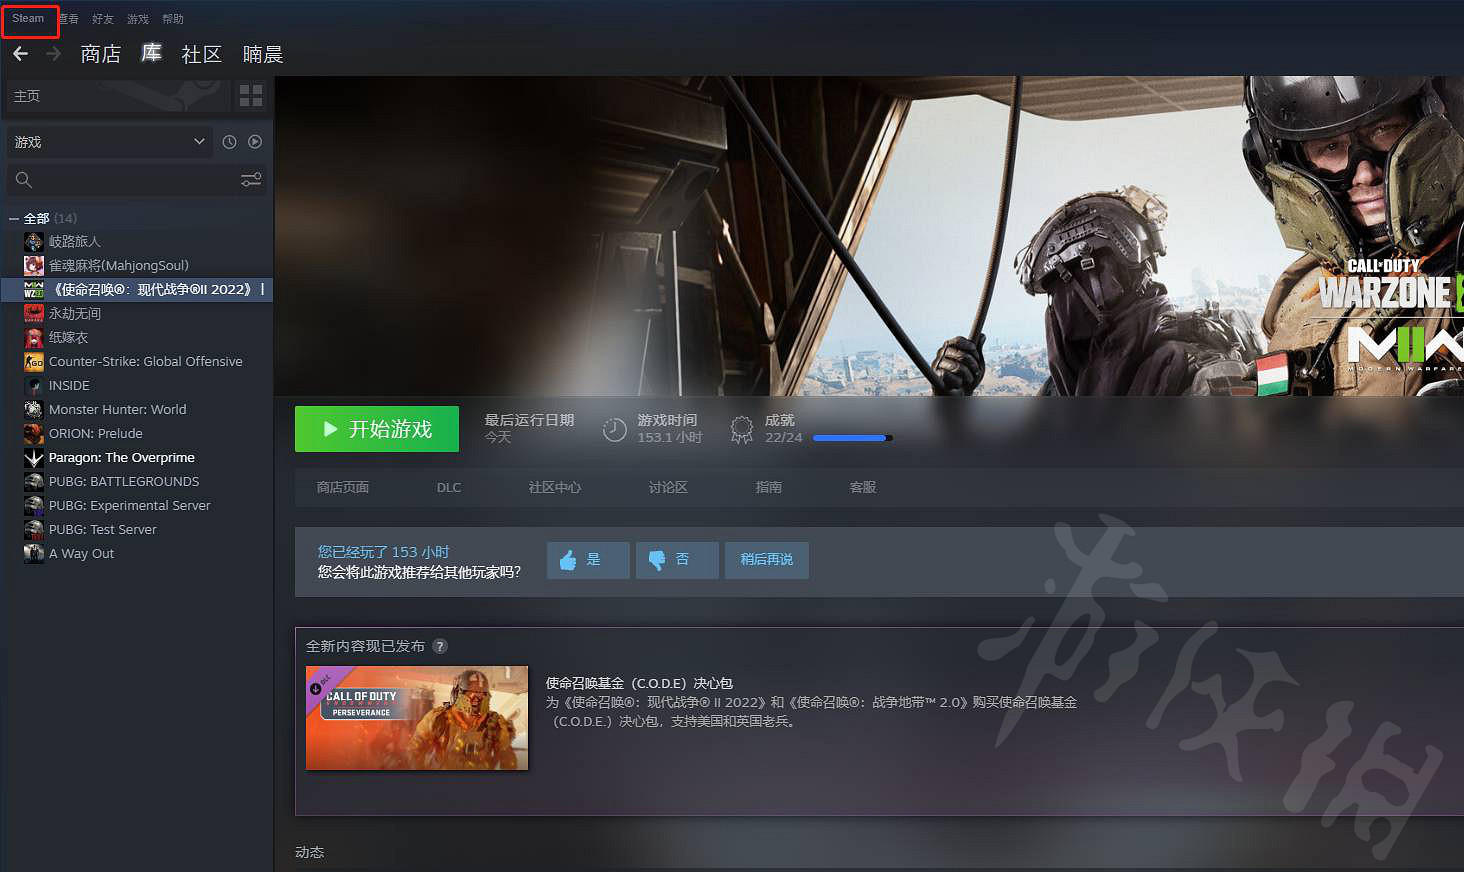
Task: Open advanced filter settings icon
Action: [x=251, y=179]
